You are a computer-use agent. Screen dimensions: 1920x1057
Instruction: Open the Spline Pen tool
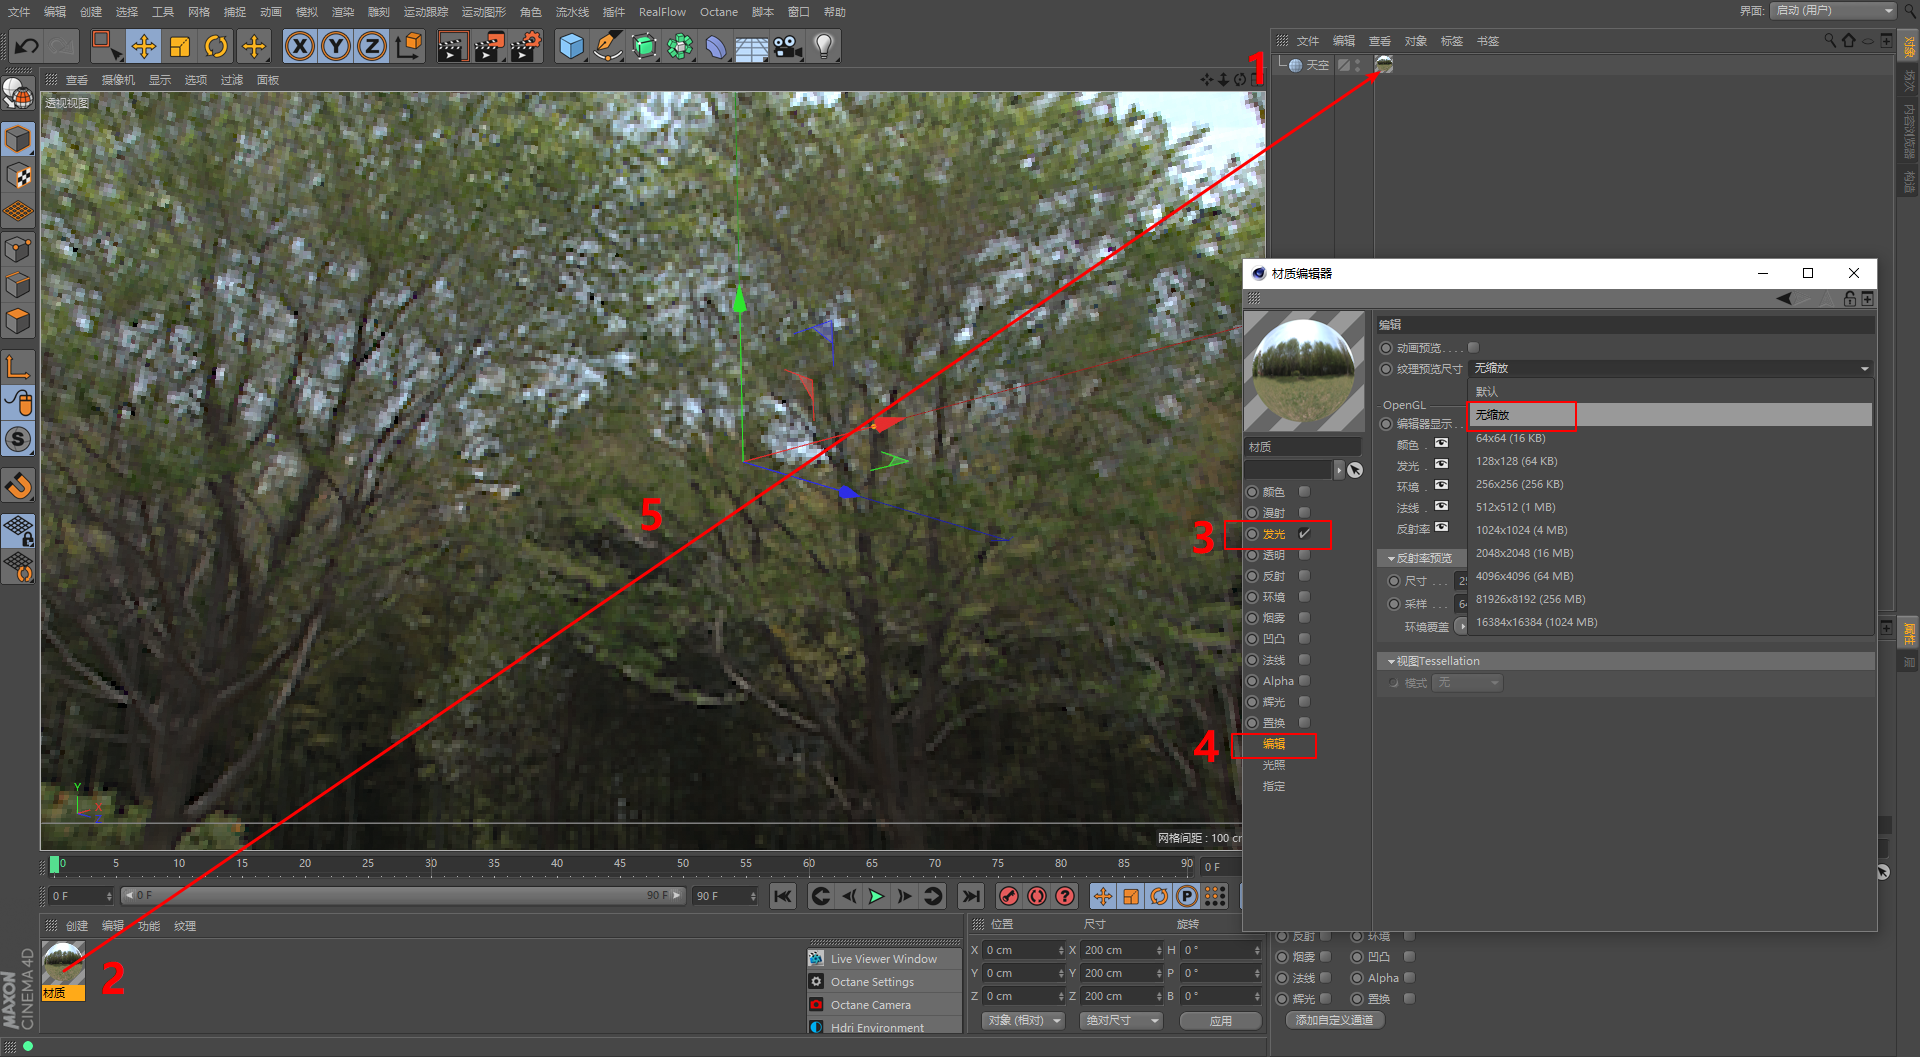click(608, 46)
